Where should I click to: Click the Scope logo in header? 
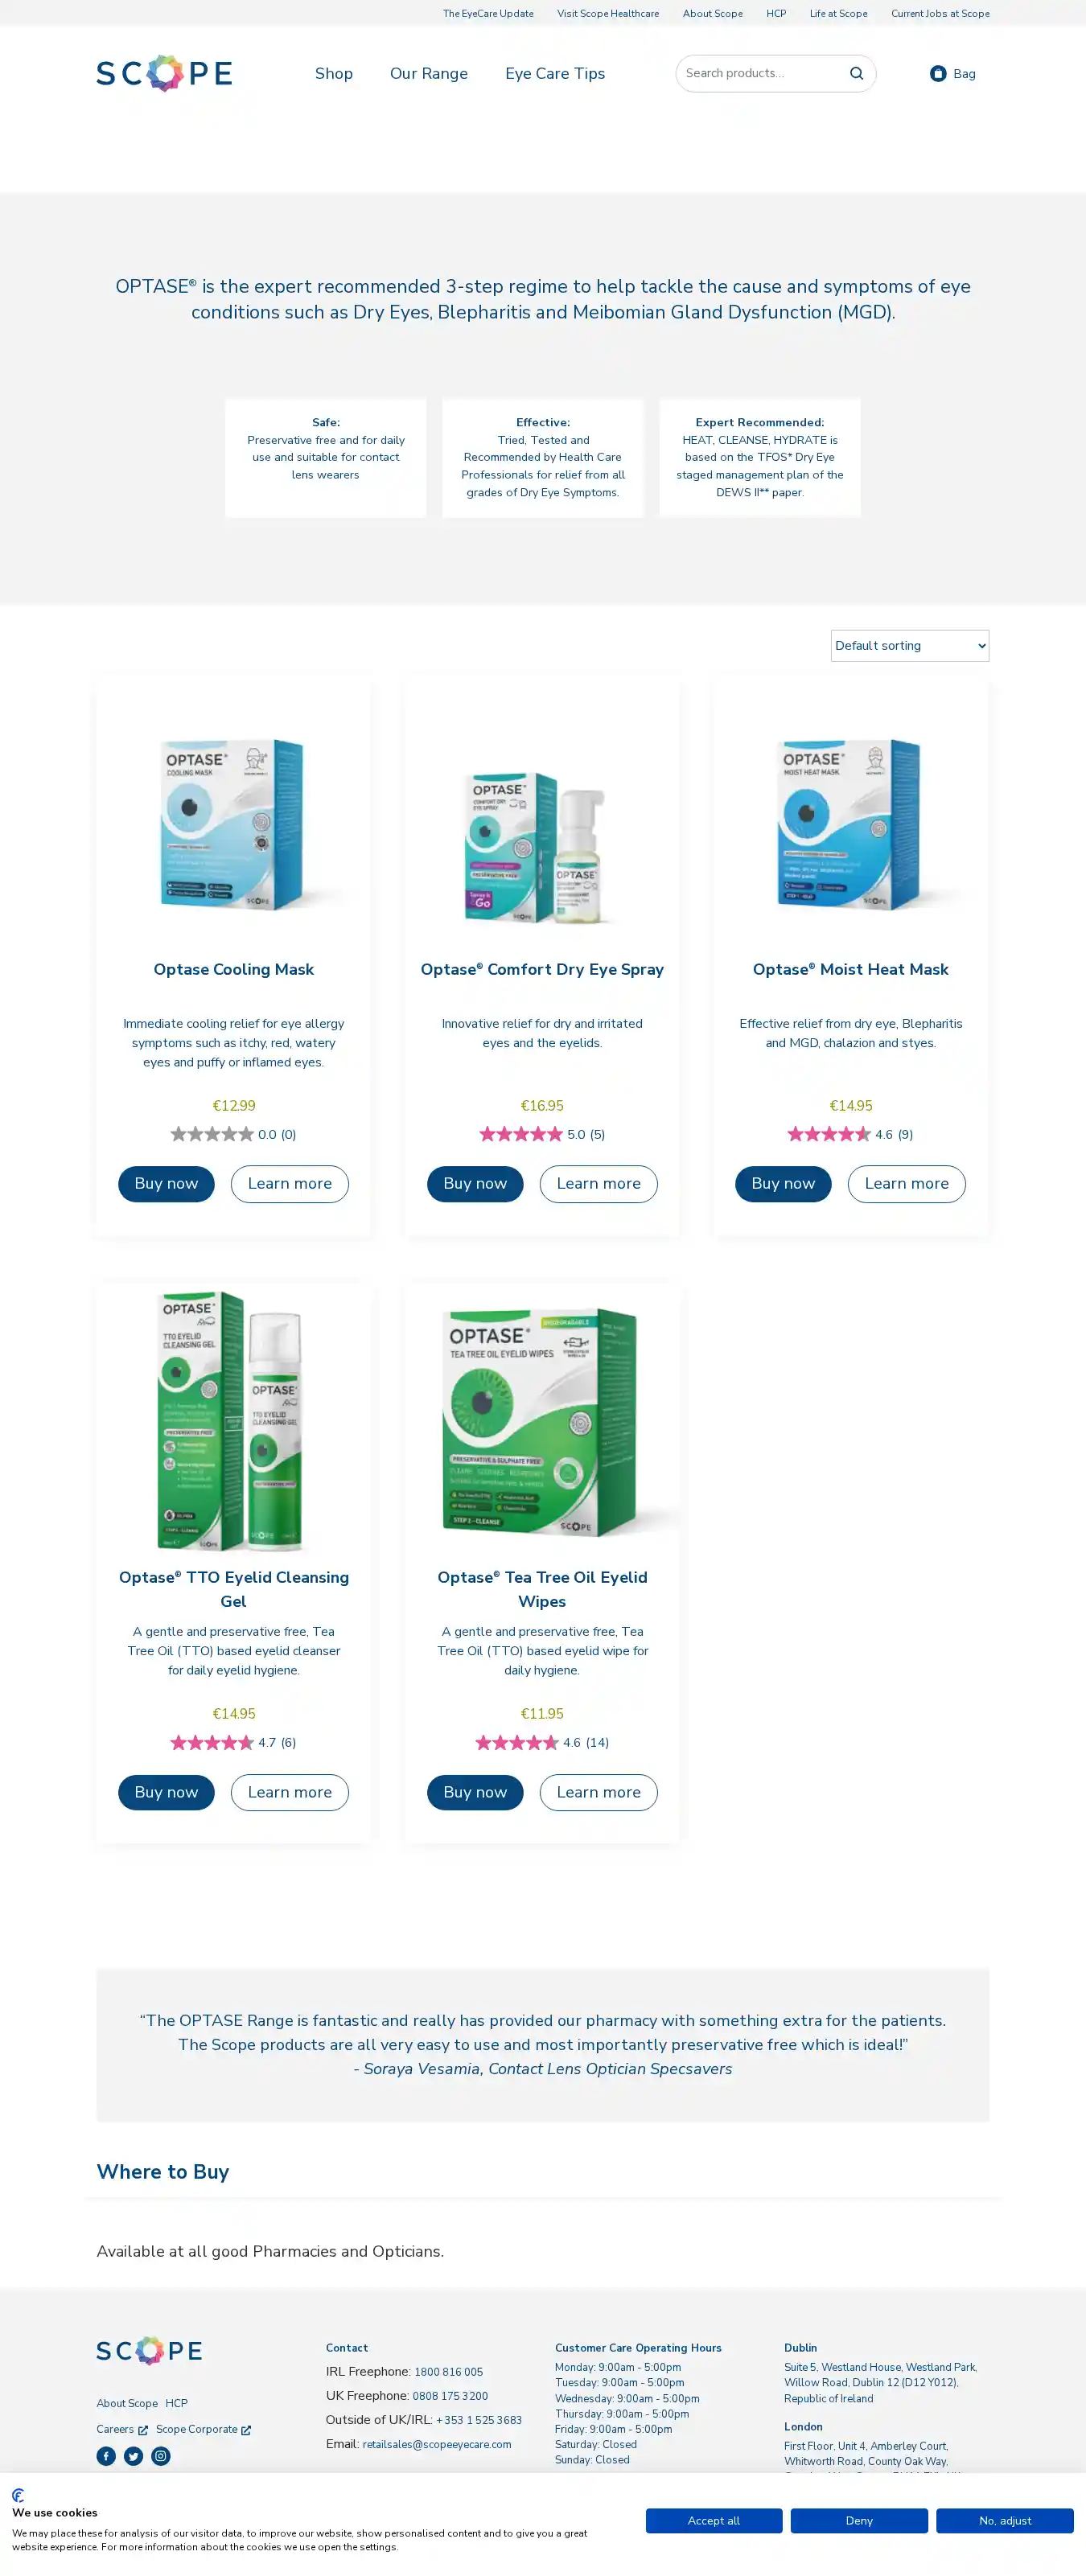coord(164,73)
